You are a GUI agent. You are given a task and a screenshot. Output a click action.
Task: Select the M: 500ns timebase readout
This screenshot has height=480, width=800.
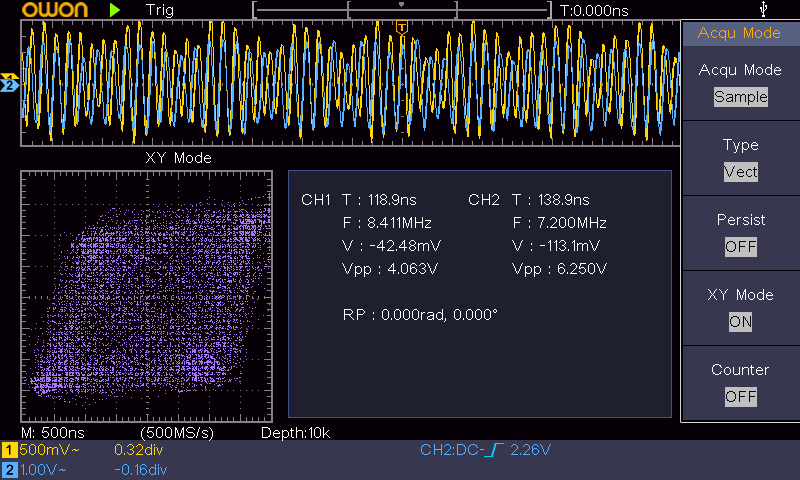(x=53, y=432)
